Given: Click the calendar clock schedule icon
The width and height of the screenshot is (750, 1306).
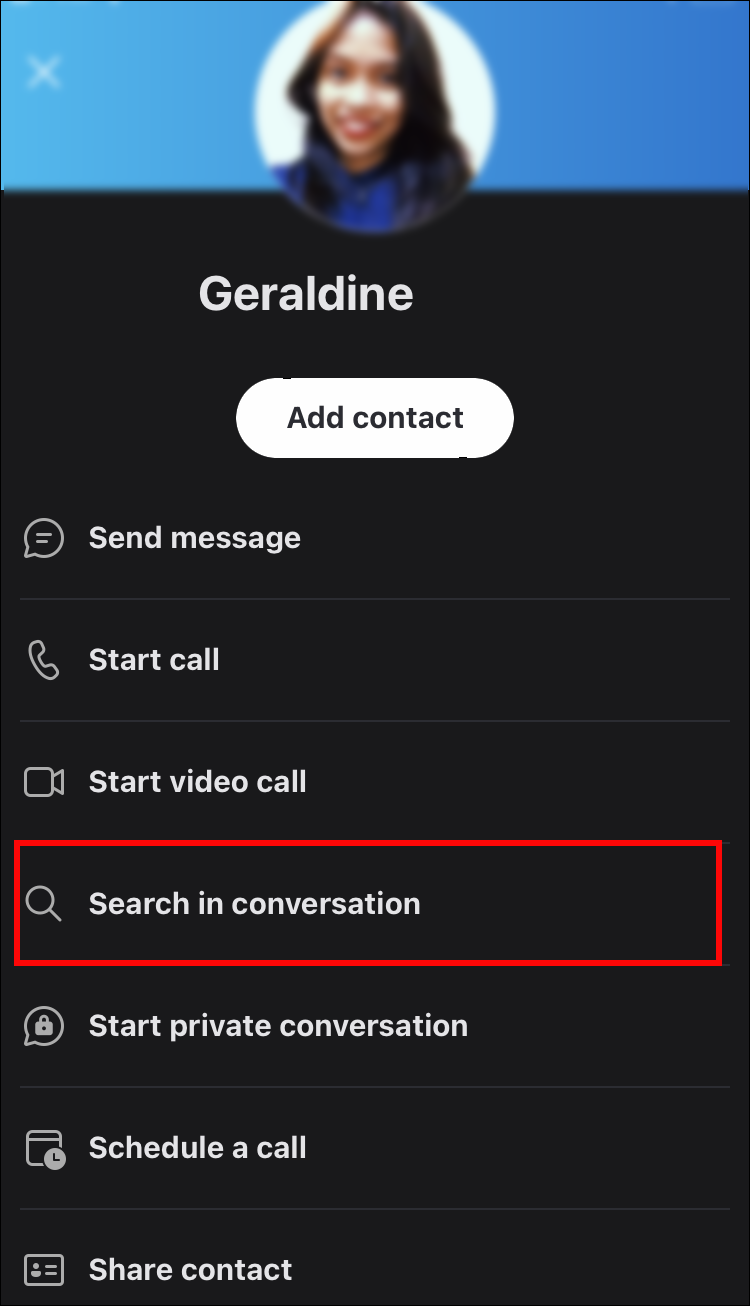Looking at the screenshot, I should [44, 1149].
